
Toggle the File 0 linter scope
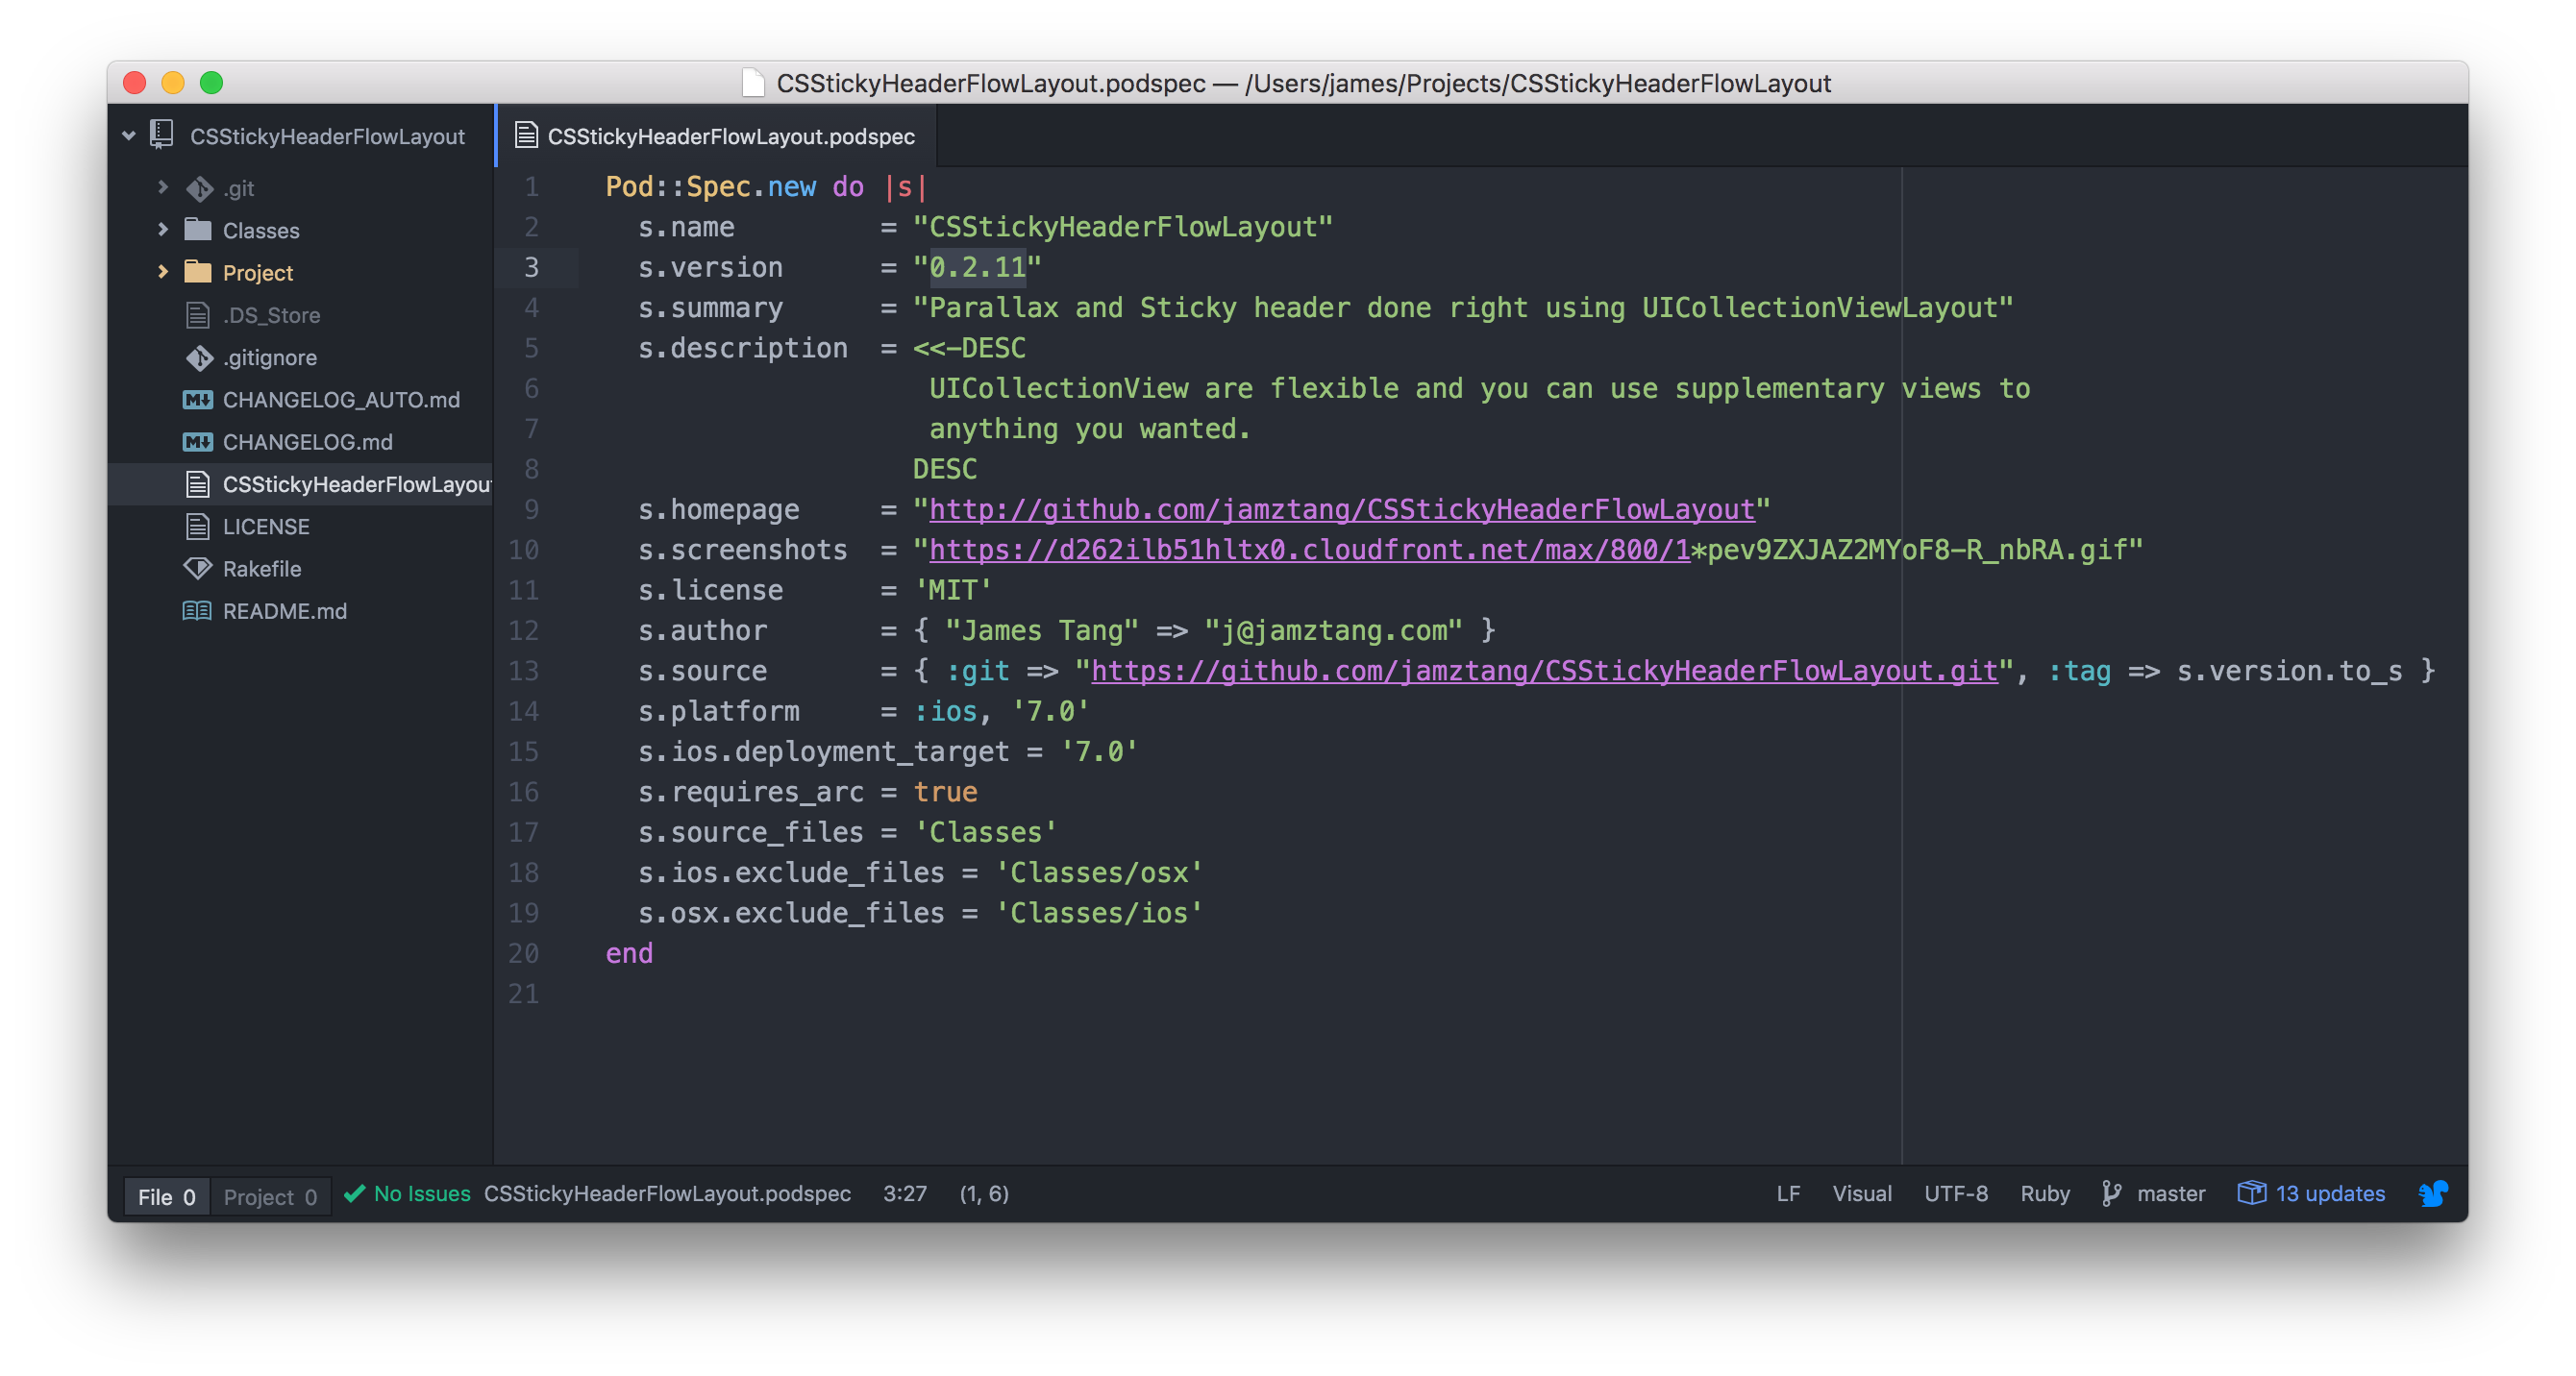(x=166, y=1196)
